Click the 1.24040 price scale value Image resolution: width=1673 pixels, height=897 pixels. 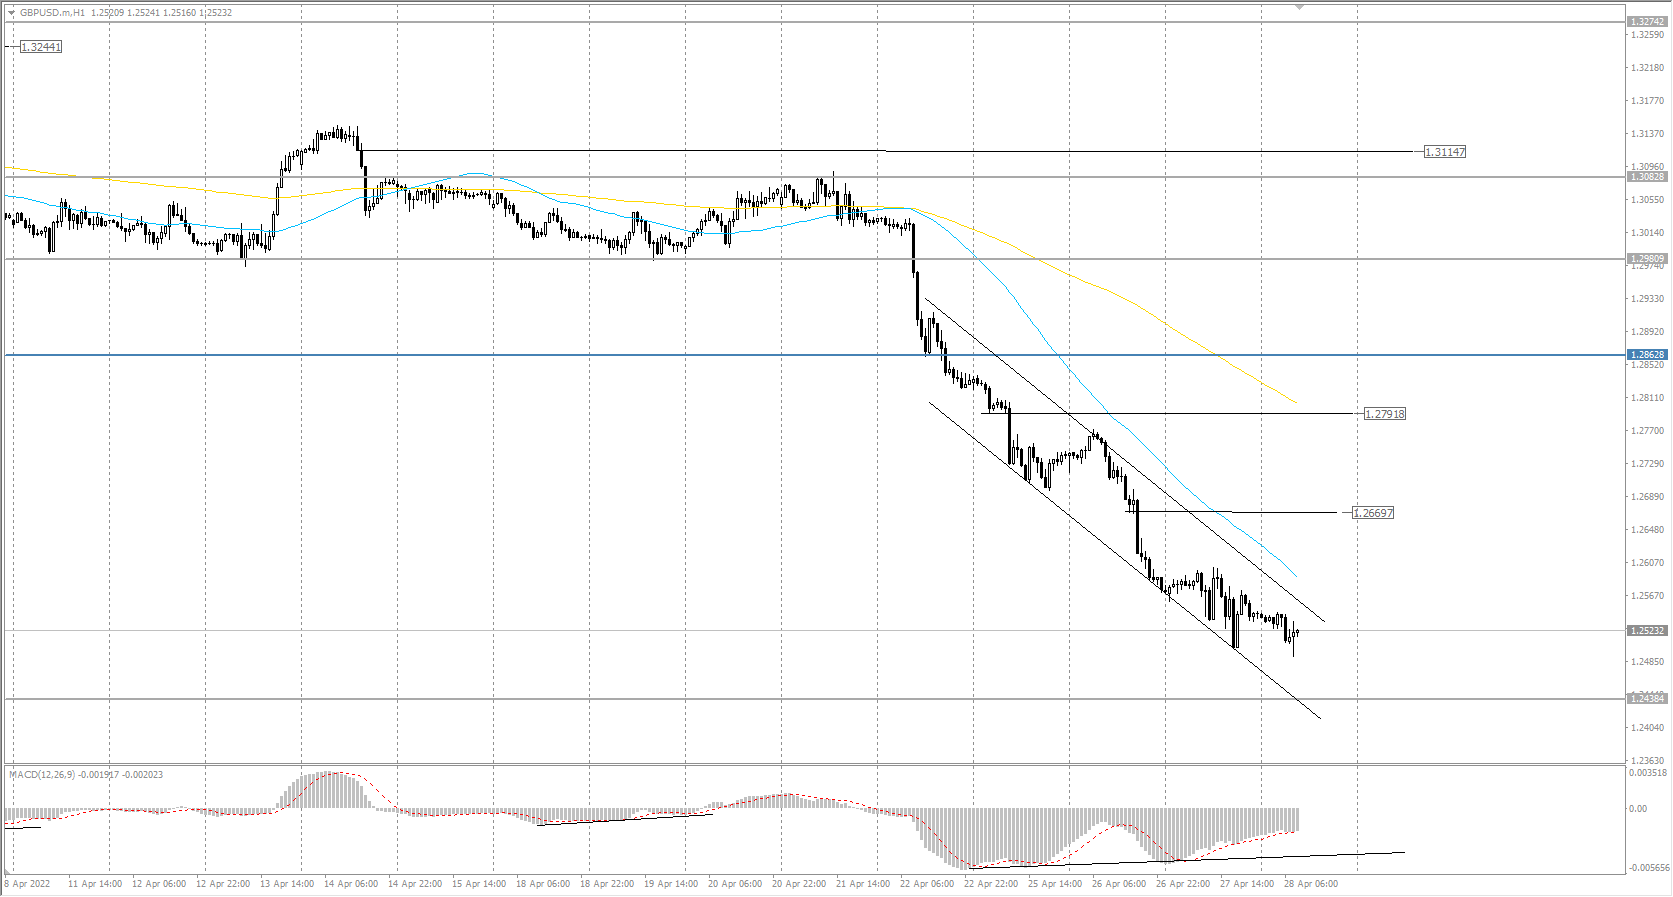[1647, 728]
